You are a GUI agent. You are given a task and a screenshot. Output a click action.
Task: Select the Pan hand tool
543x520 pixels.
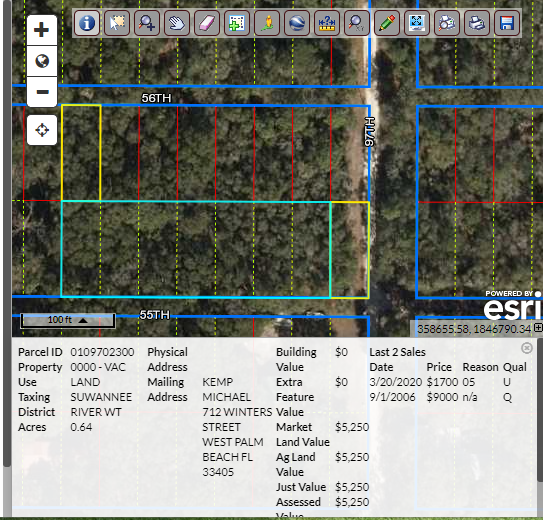(177, 23)
